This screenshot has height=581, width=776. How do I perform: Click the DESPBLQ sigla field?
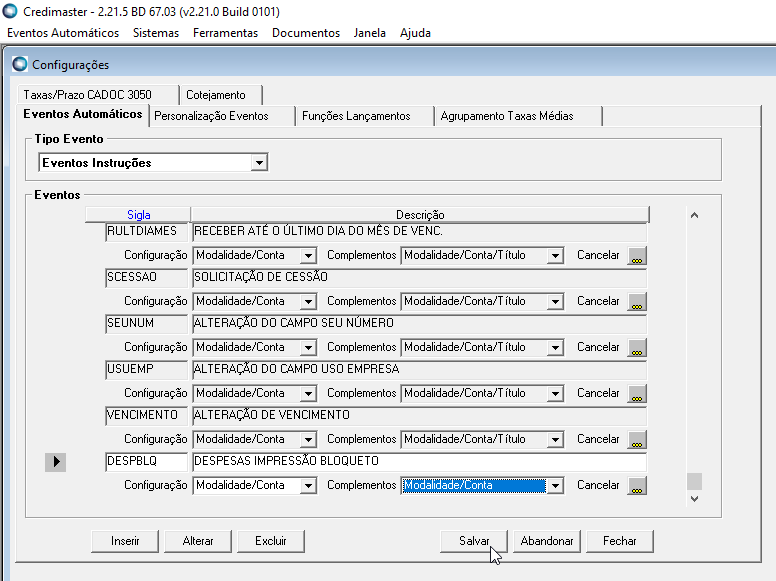[x=146, y=461]
